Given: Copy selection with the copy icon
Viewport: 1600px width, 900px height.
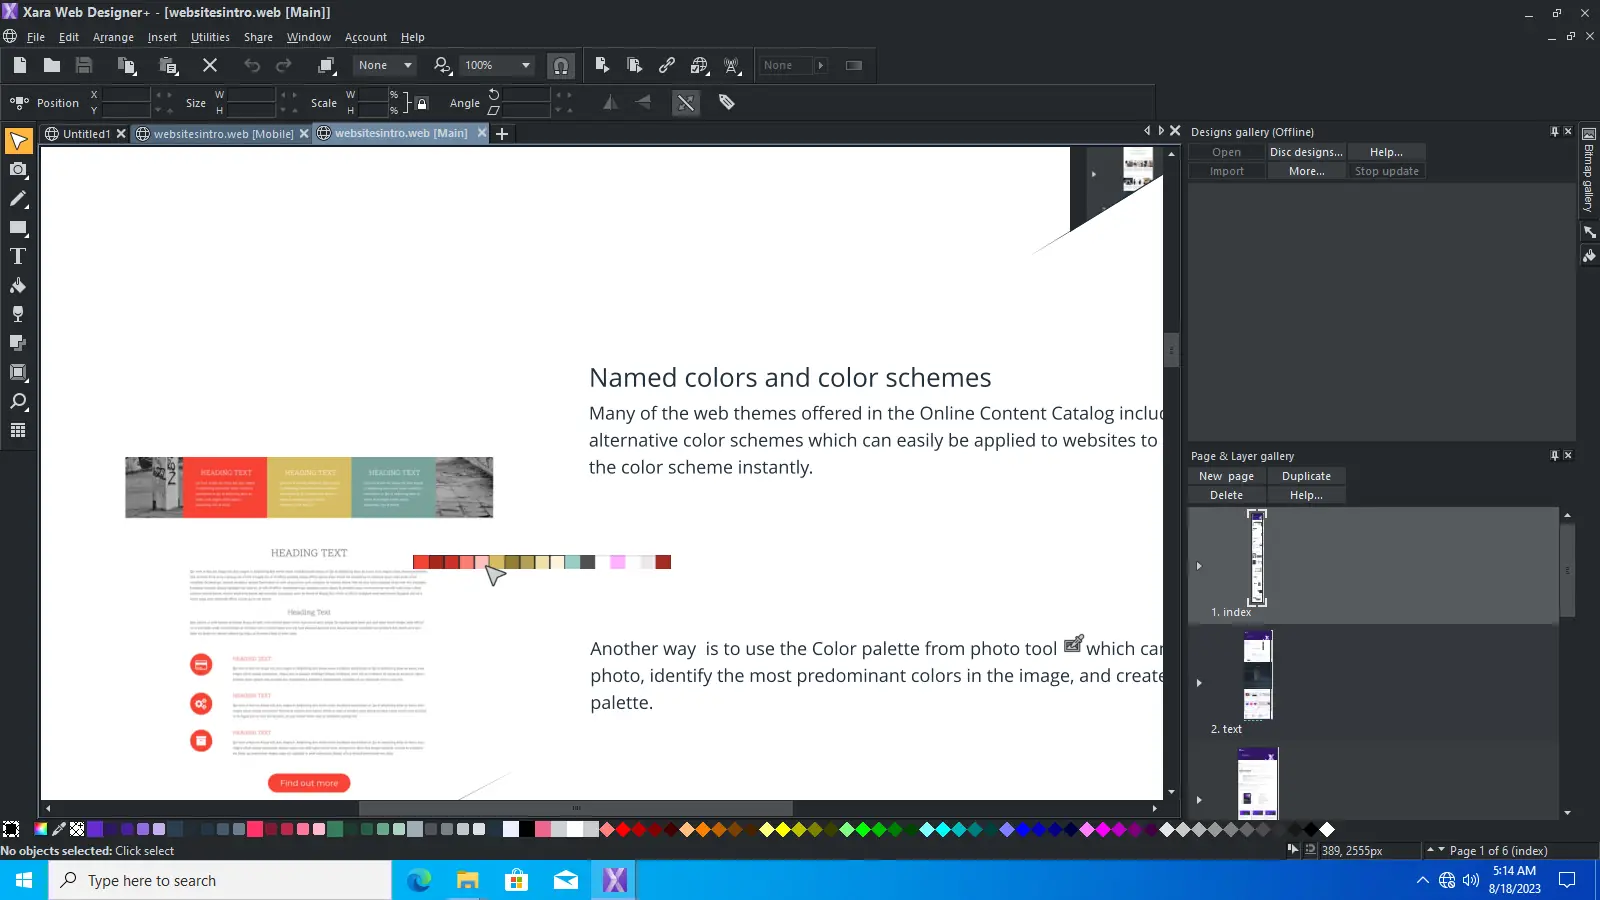Looking at the screenshot, I should [x=127, y=65].
